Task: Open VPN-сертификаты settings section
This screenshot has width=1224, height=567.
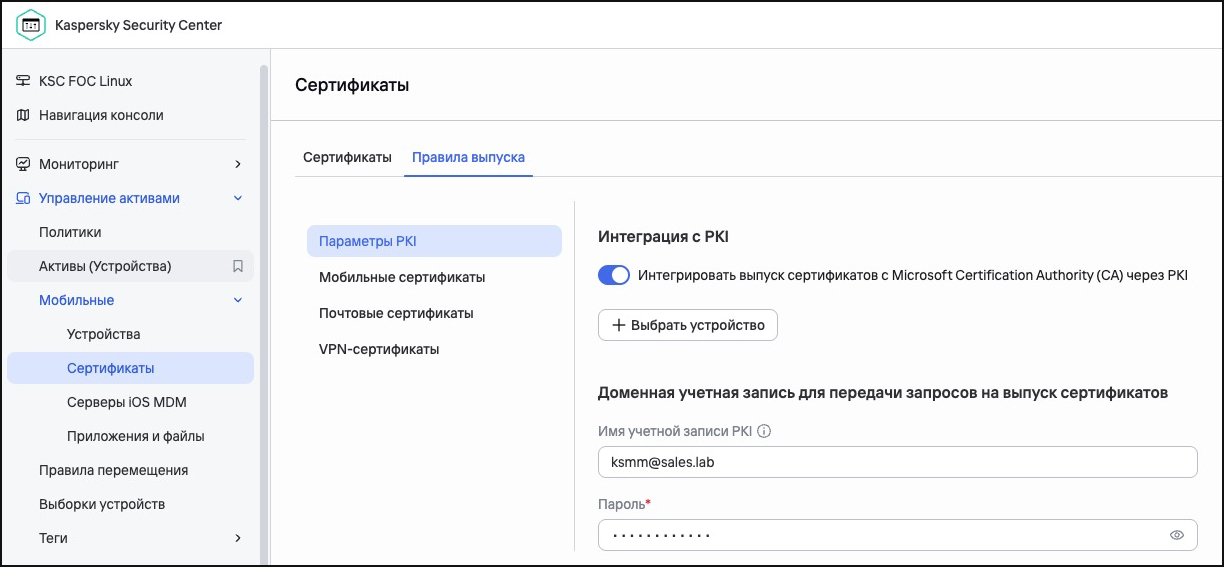Action: tap(434, 349)
